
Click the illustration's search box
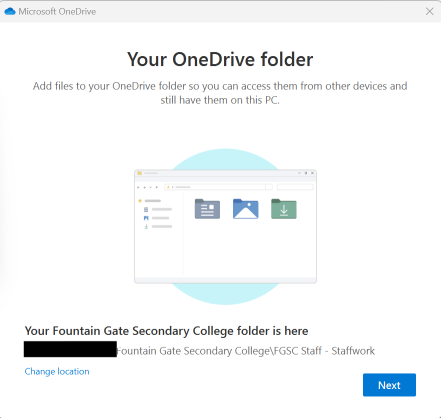point(295,187)
